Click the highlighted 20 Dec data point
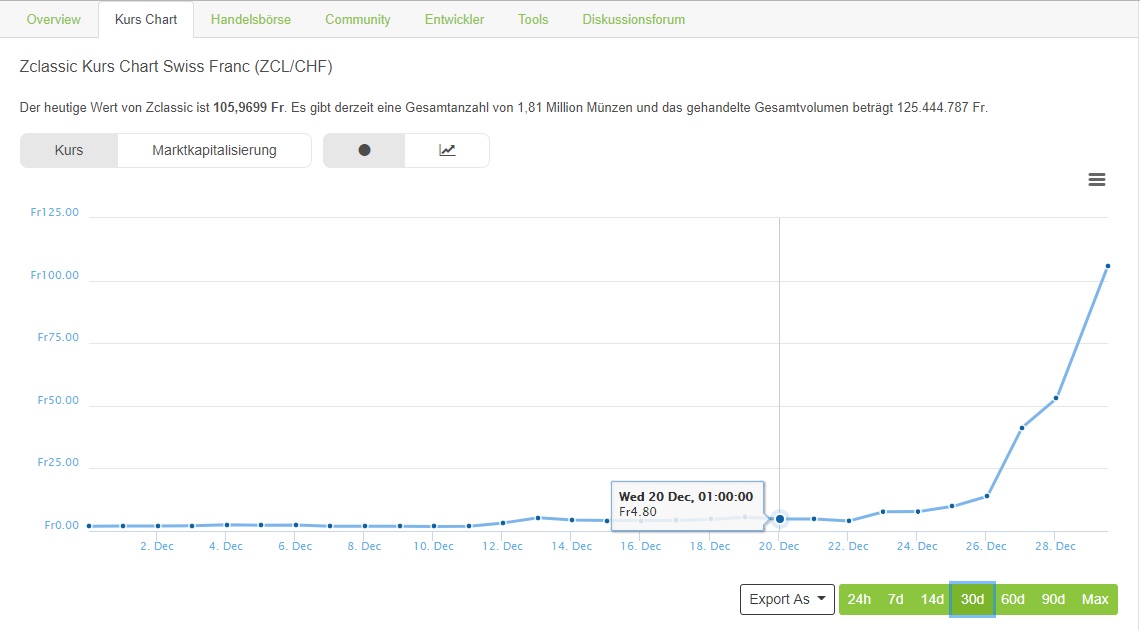The height and width of the screenshot is (630, 1141). pyautogui.click(x=779, y=519)
